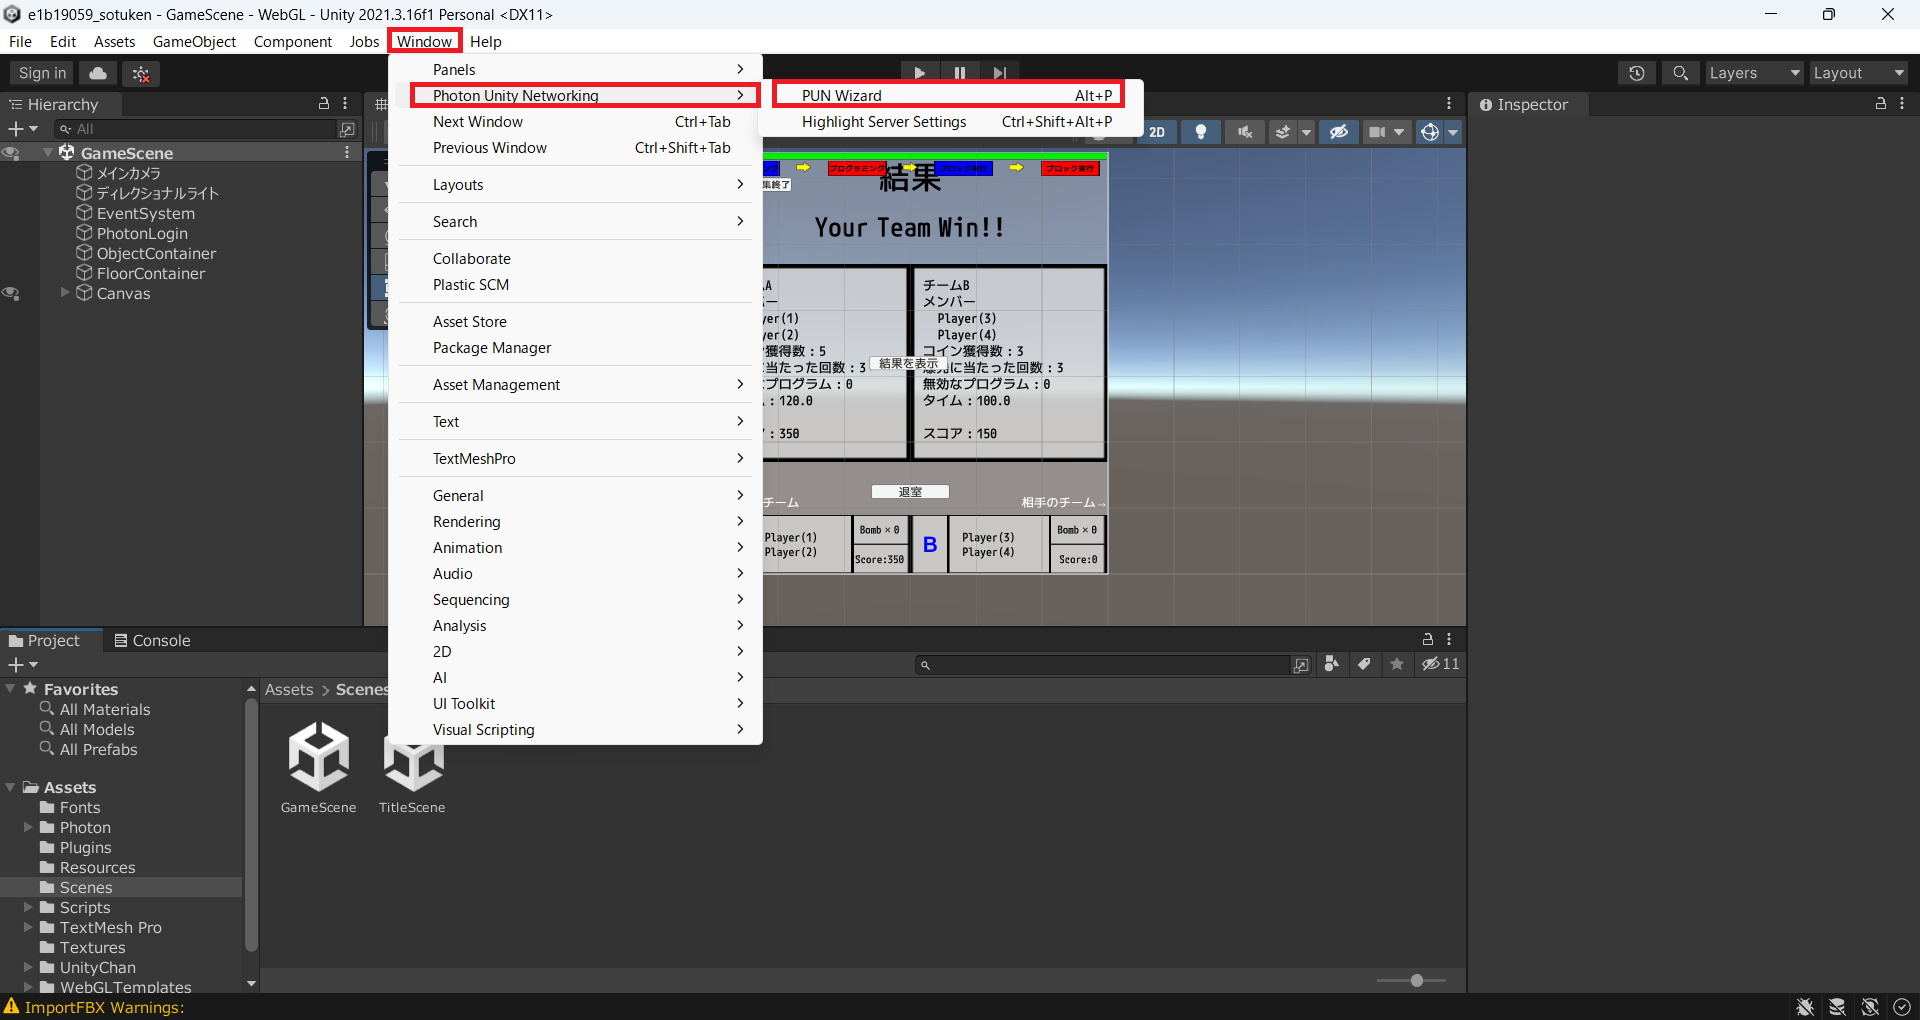Click the Step frame button
1920x1020 pixels.
pos(999,73)
